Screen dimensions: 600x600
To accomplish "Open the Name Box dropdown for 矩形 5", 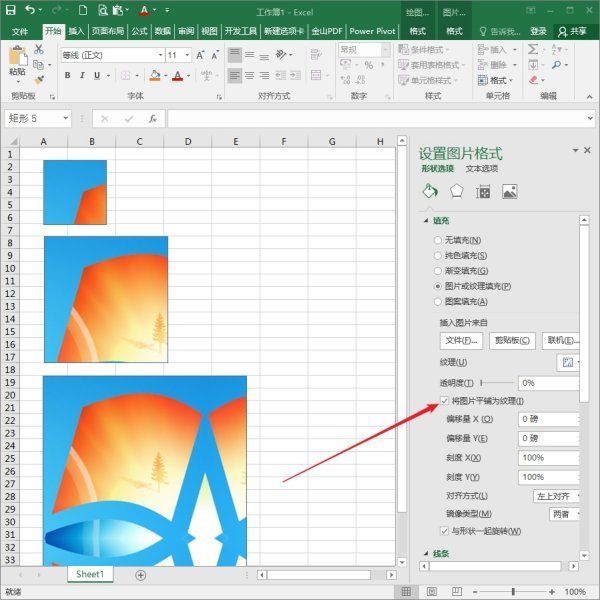I will [x=65, y=118].
